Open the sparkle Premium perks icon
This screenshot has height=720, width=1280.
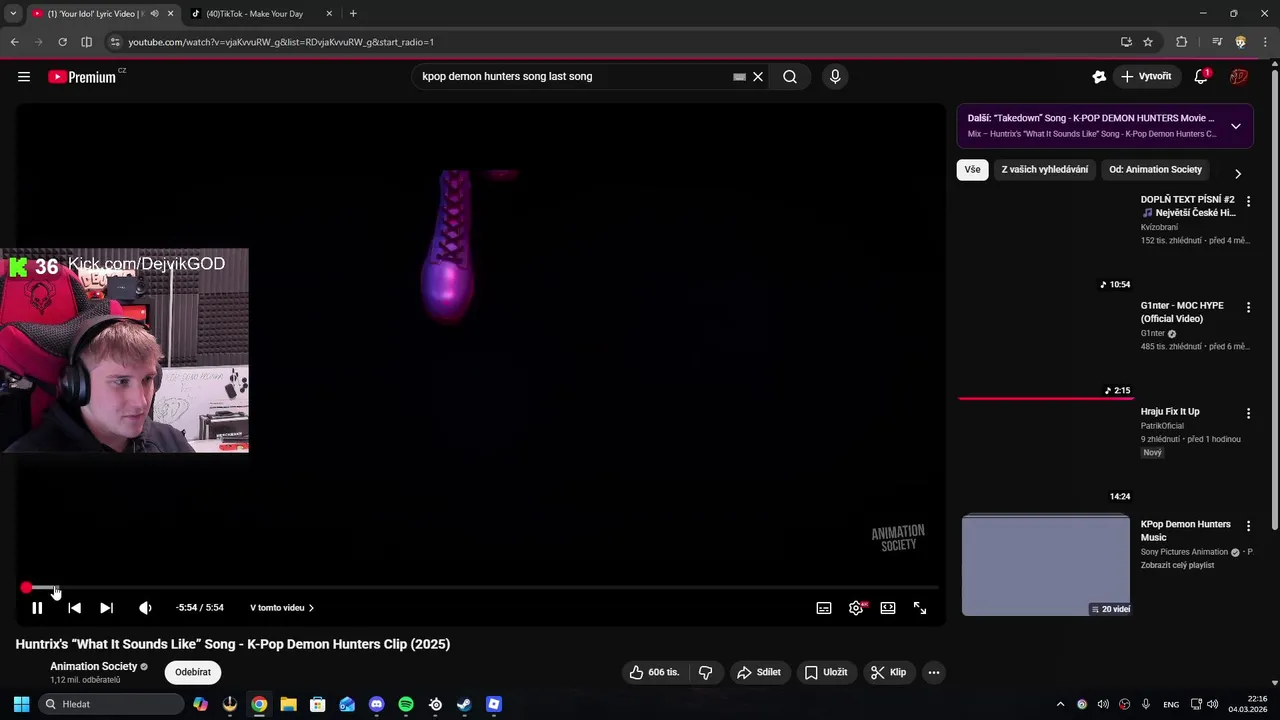click(x=1100, y=77)
